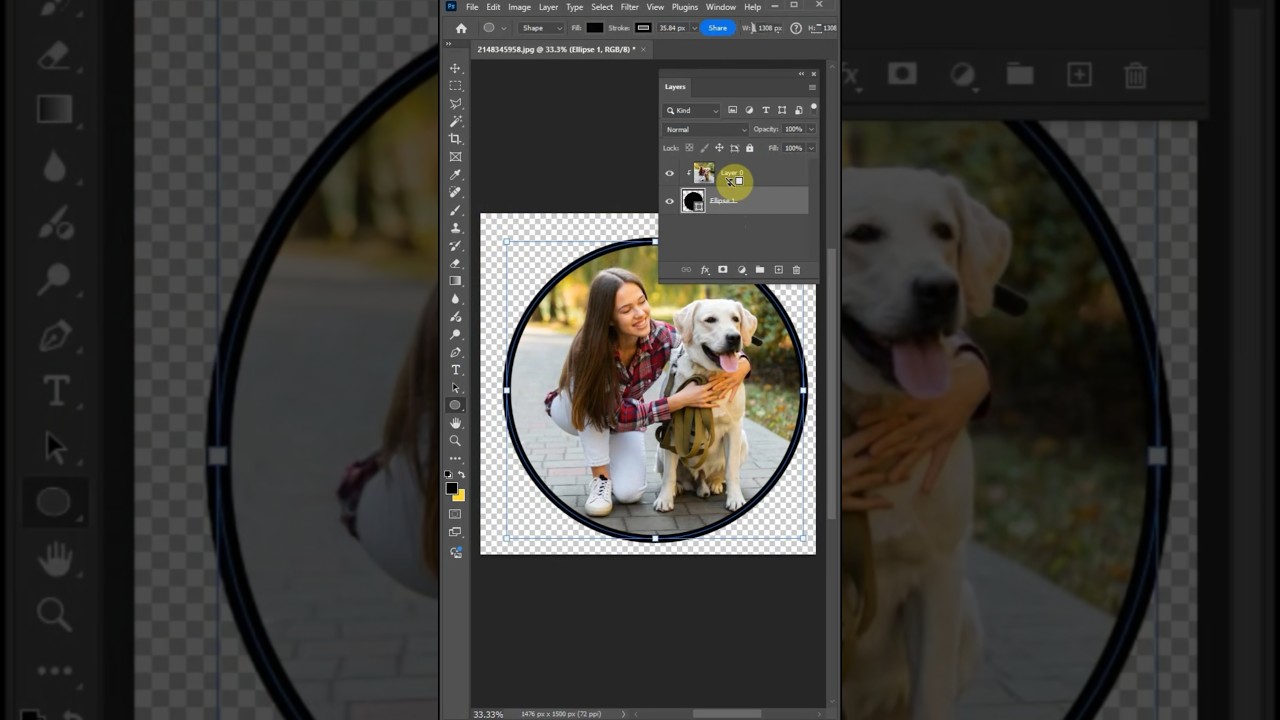The height and width of the screenshot is (720, 1280).
Task: Open the Opacity slider arrow
Action: coord(810,129)
